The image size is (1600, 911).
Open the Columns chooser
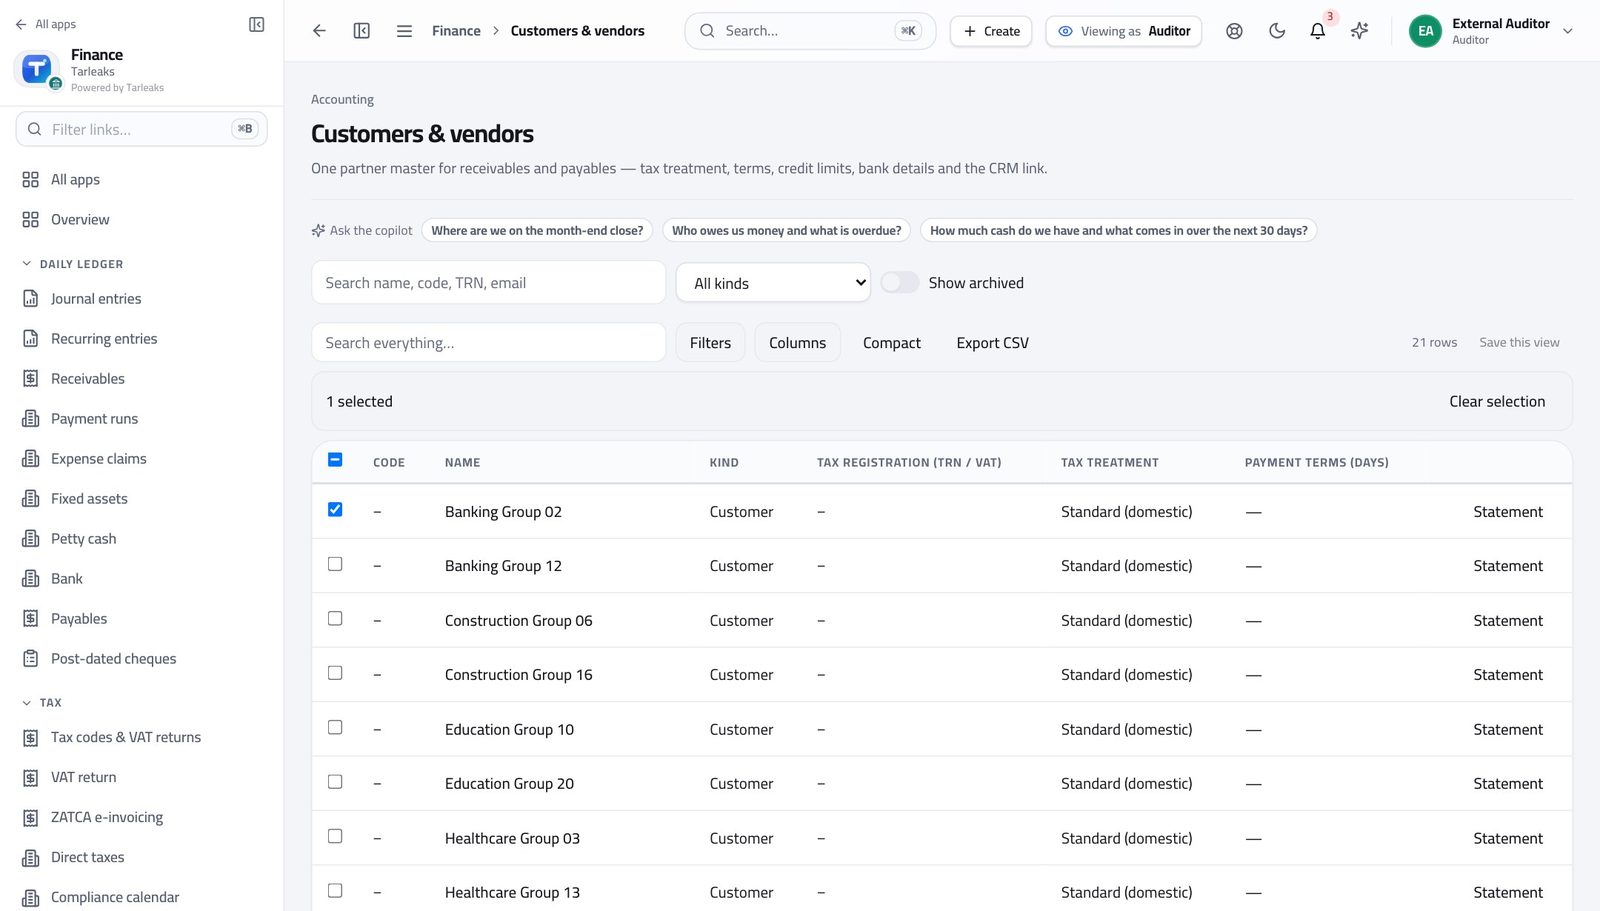(x=797, y=343)
